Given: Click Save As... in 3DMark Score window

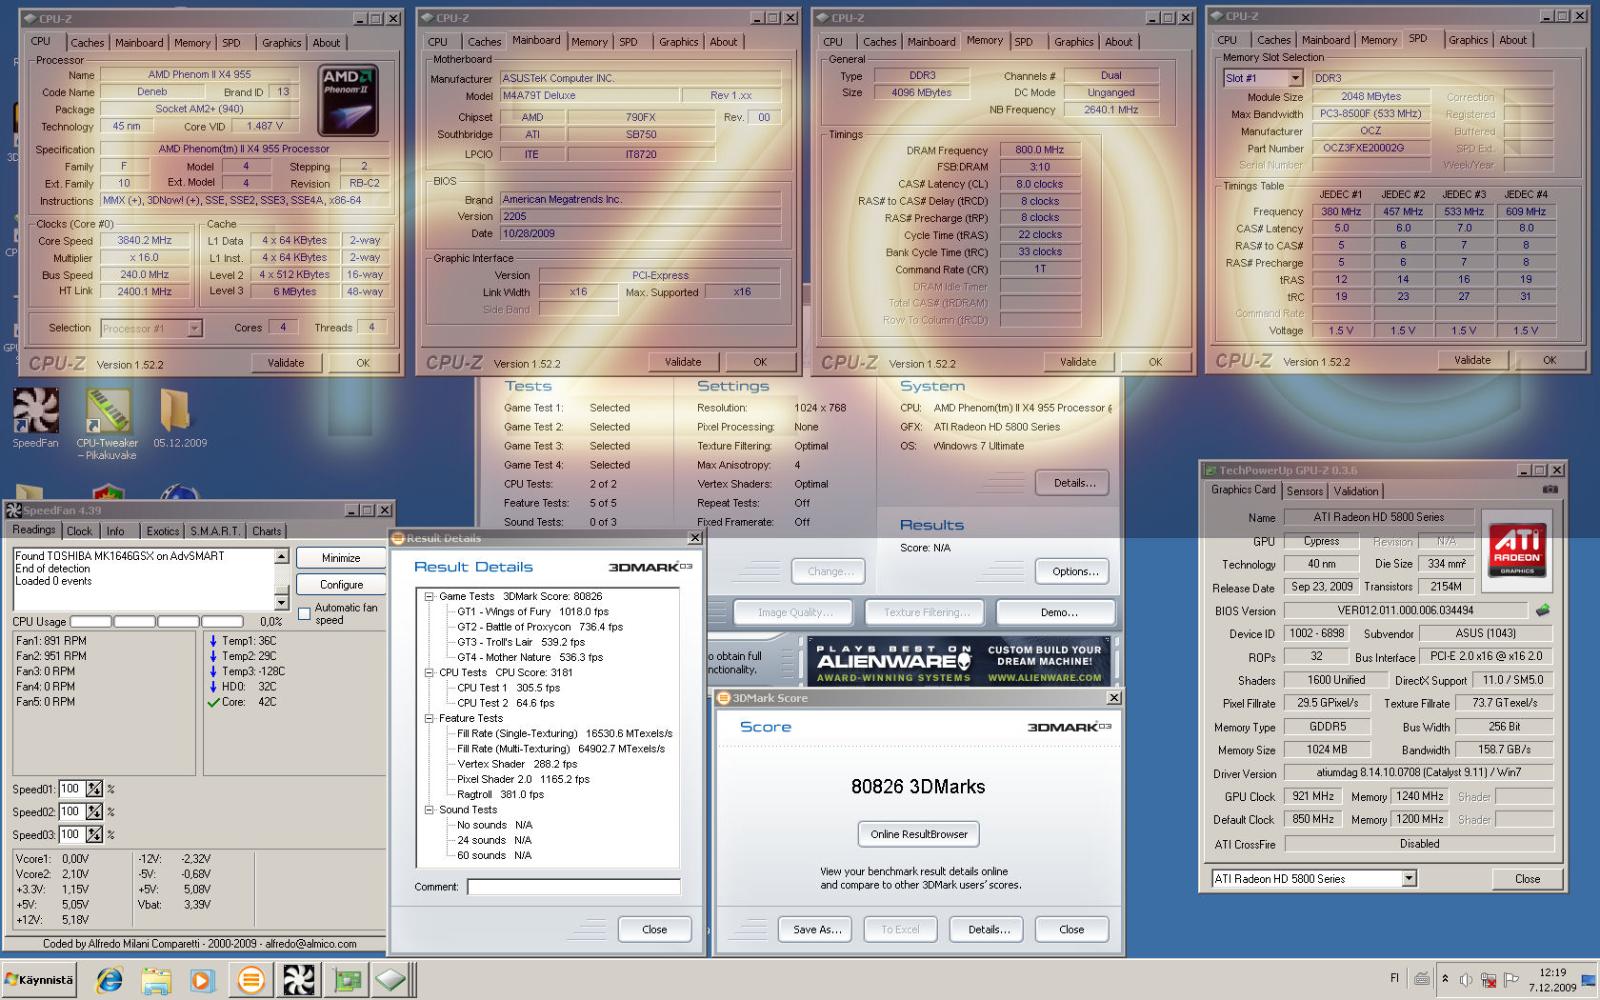Looking at the screenshot, I should [x=817, y=929].
